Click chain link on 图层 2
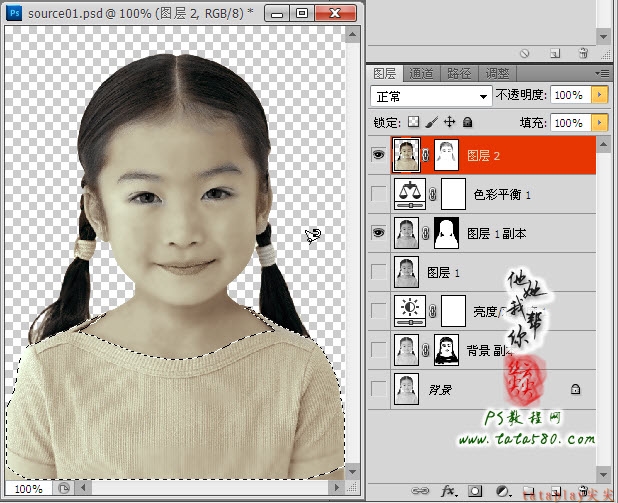This screenshot has height=503, width=618. (x=426, y=155)
